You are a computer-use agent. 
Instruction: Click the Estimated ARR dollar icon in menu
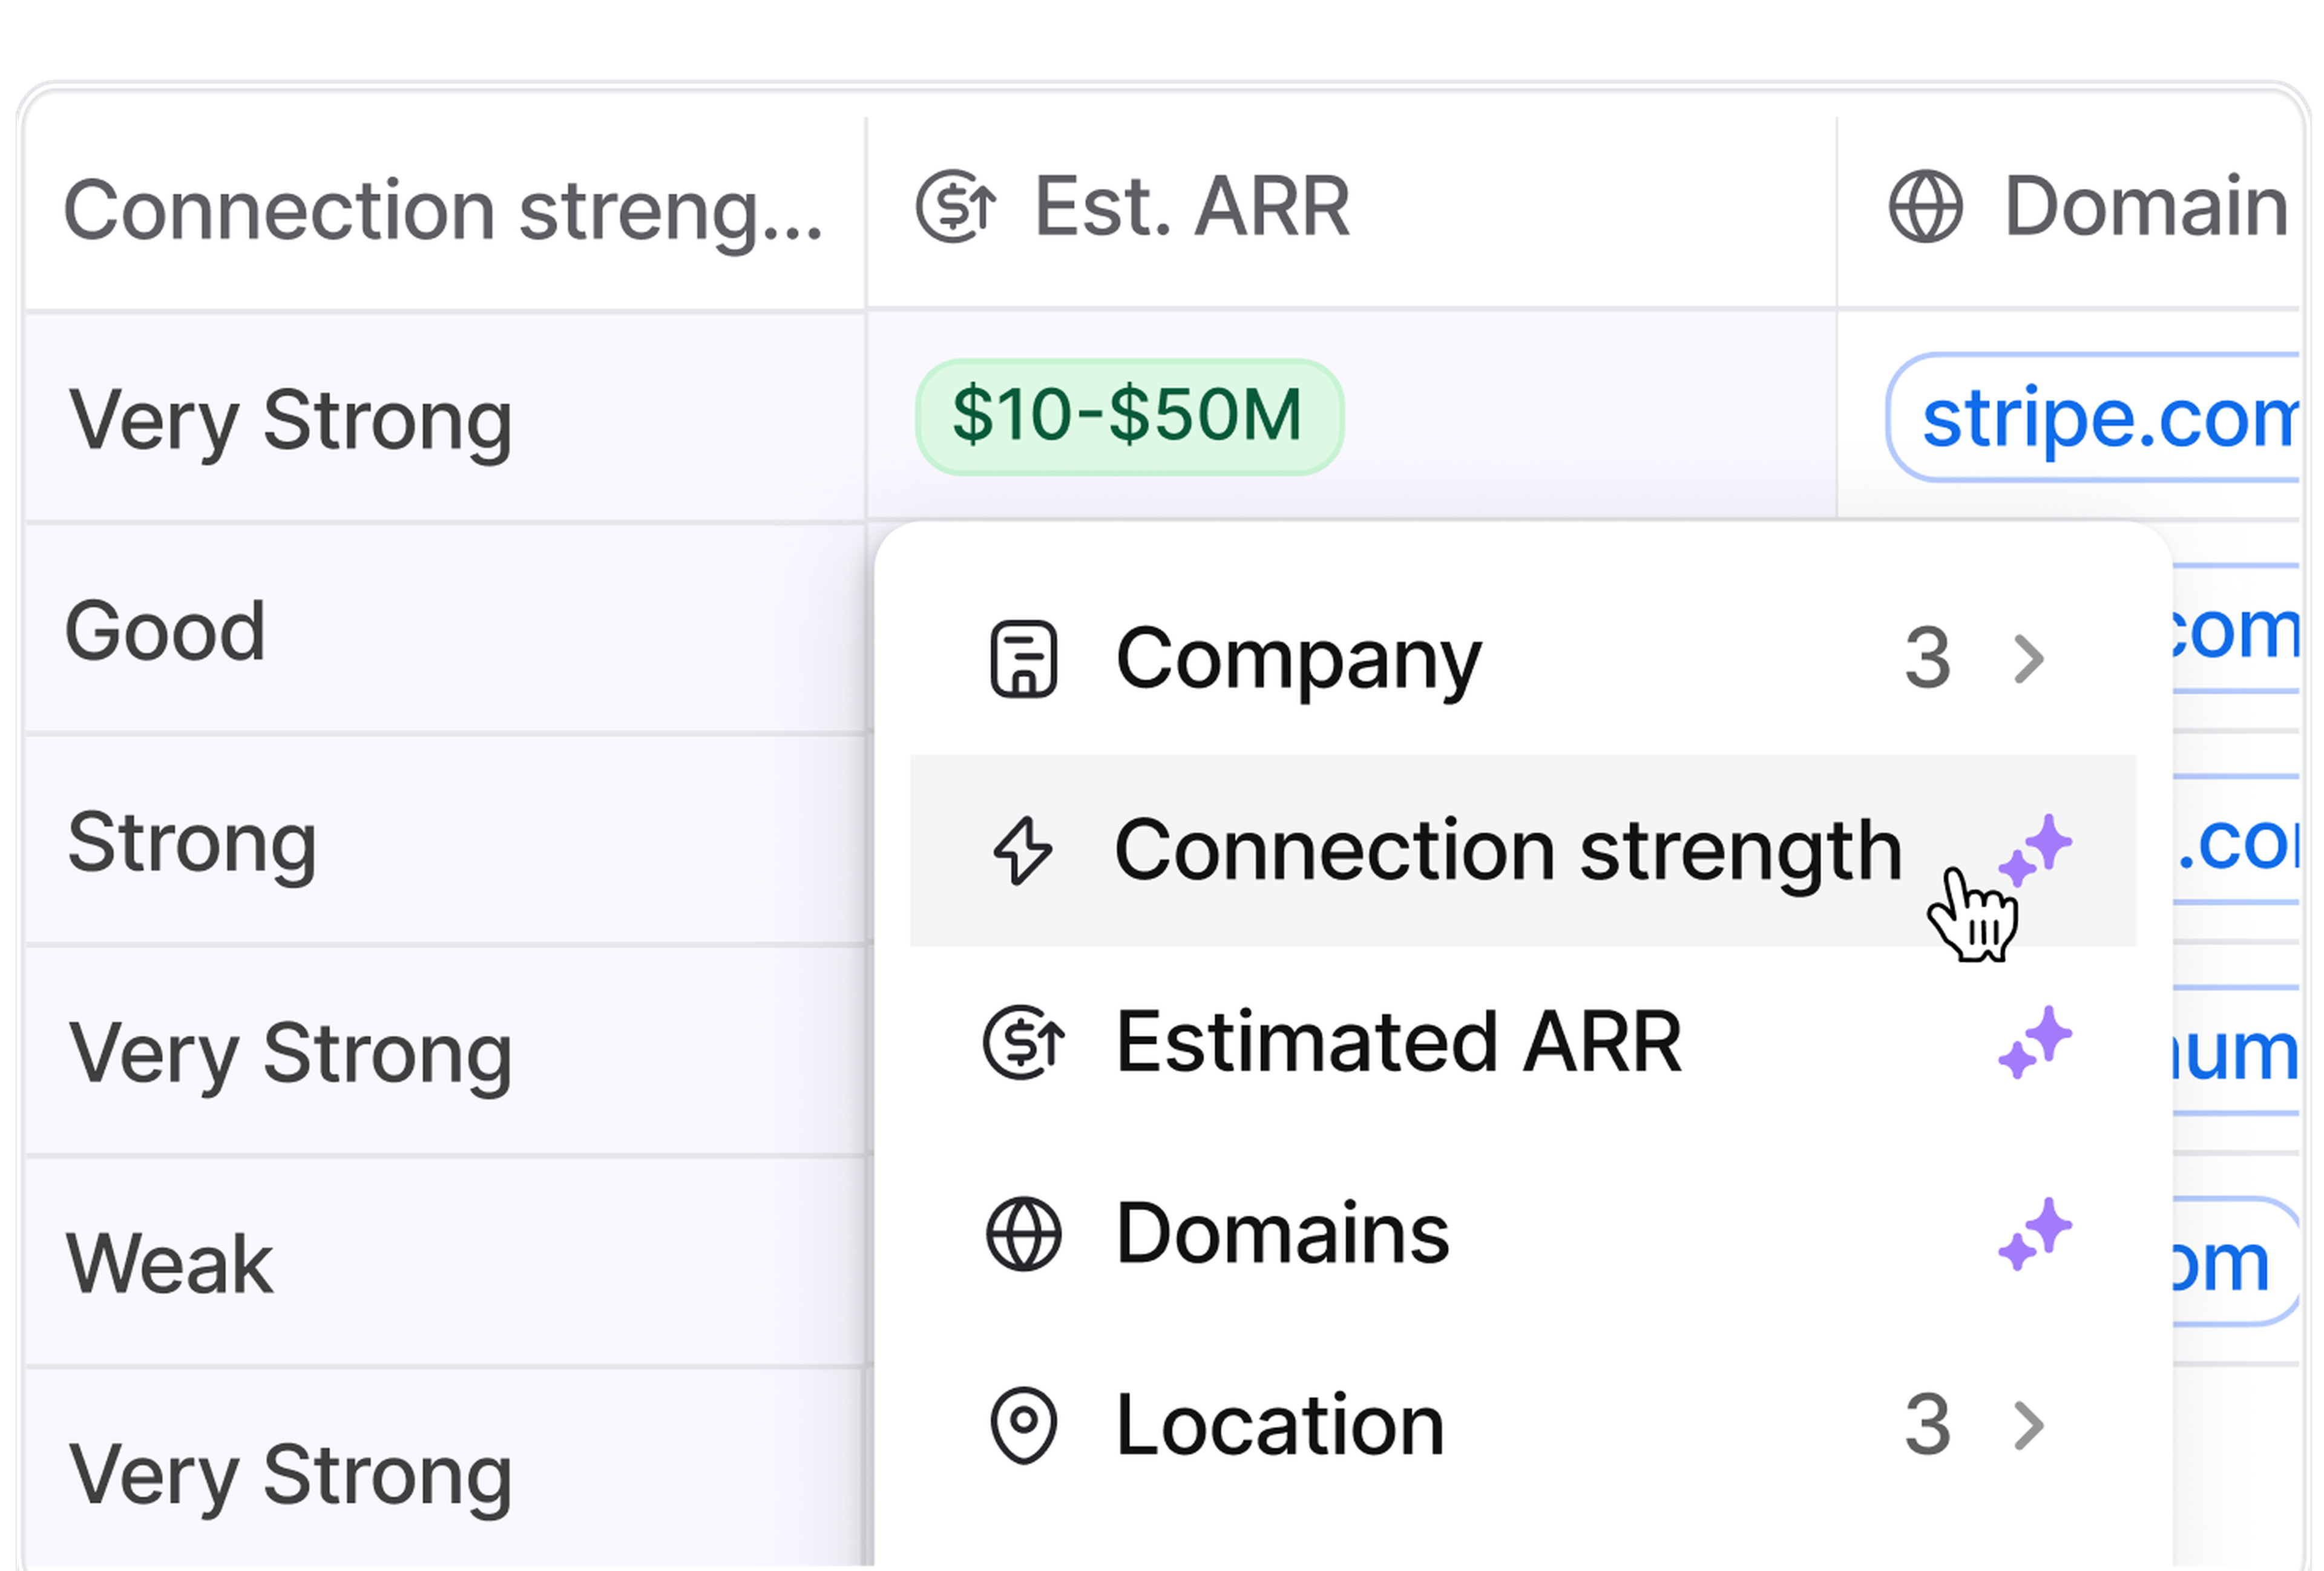(x=1024, y=1043)
